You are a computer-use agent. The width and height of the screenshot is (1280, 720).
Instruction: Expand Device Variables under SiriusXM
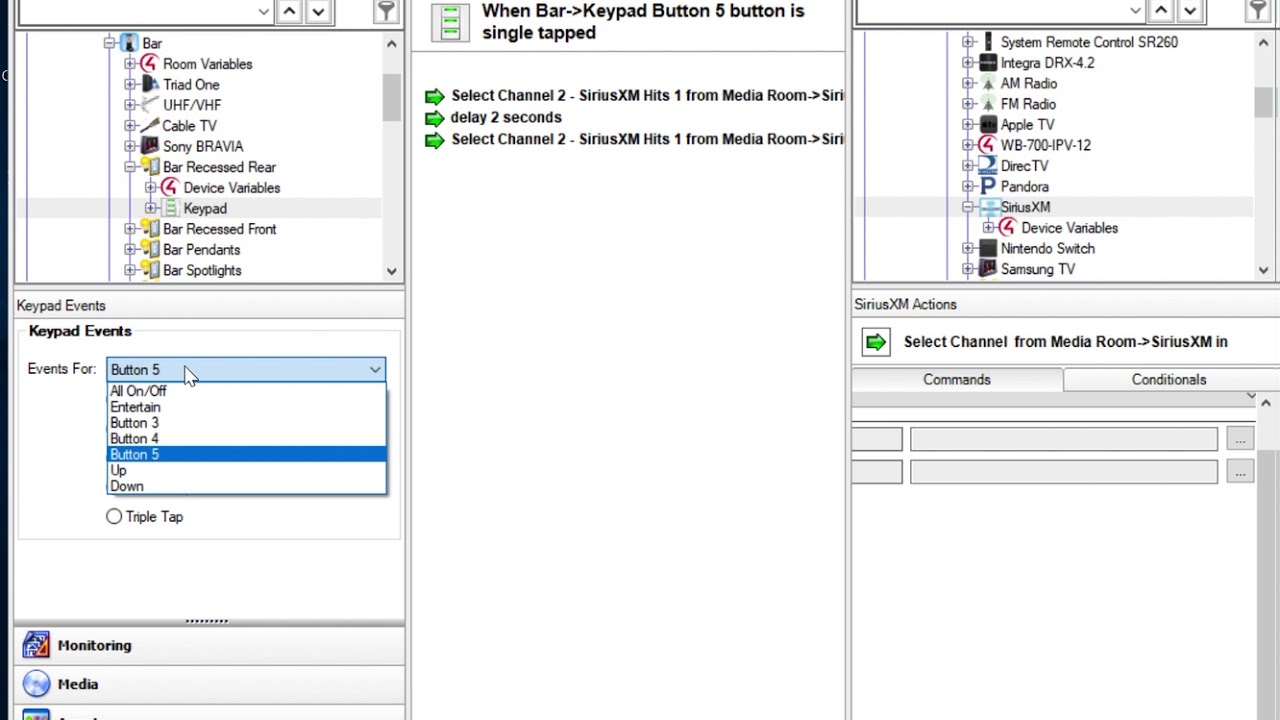click(x=989, y=228)
